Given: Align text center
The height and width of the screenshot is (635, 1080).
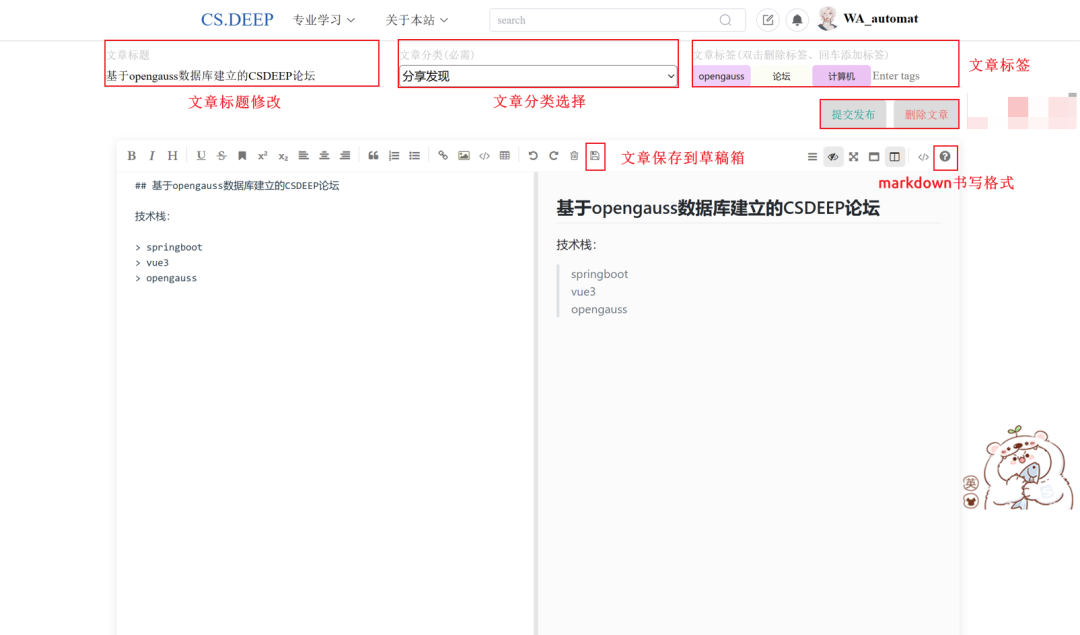Looking at the screenshot, I should pos(324,156).
